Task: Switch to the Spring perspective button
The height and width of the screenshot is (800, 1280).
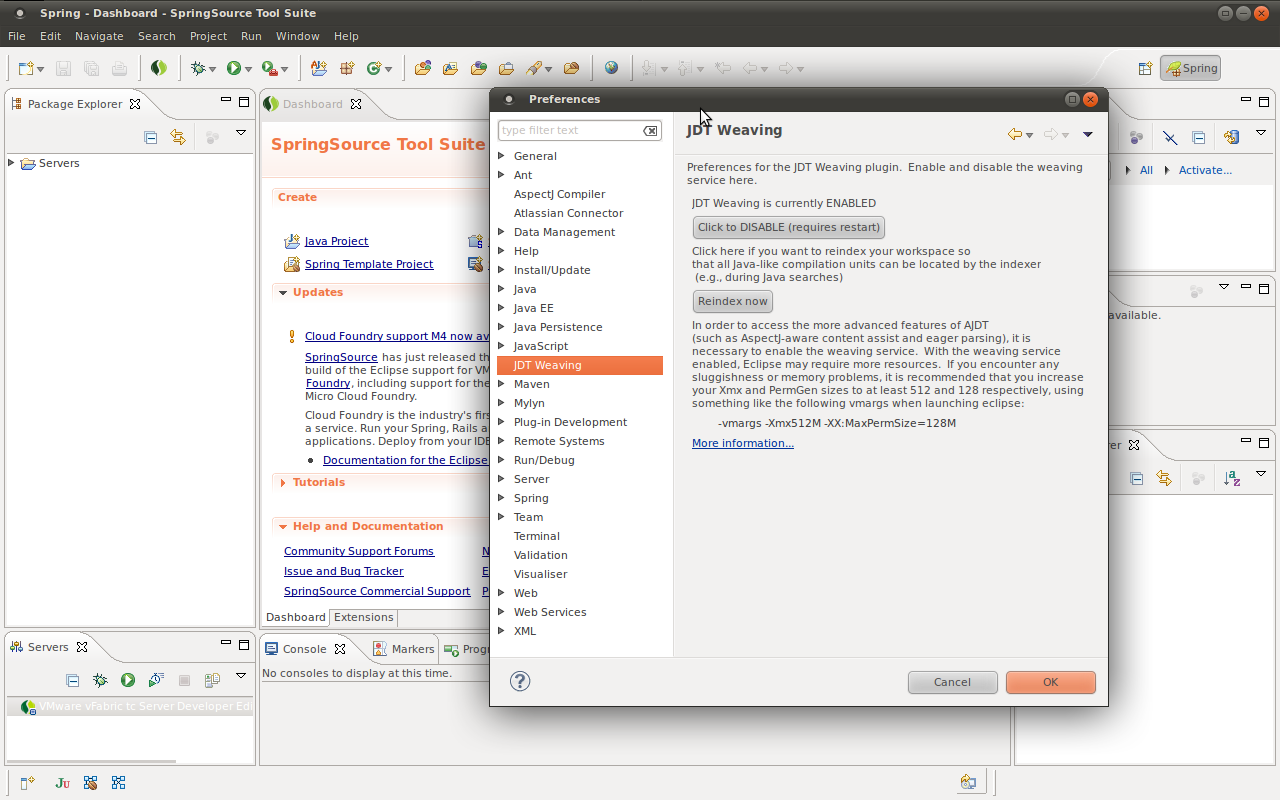Action: [x=1190, y=68]
